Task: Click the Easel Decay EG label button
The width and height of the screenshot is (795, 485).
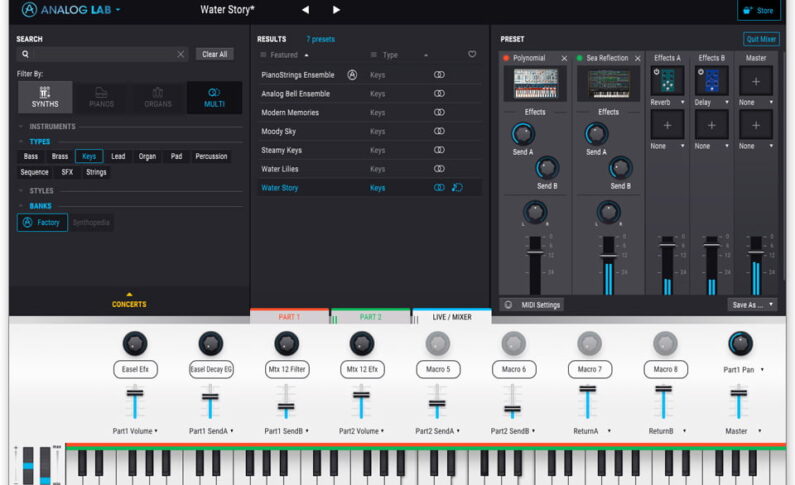Action: [x=211, y=369]
